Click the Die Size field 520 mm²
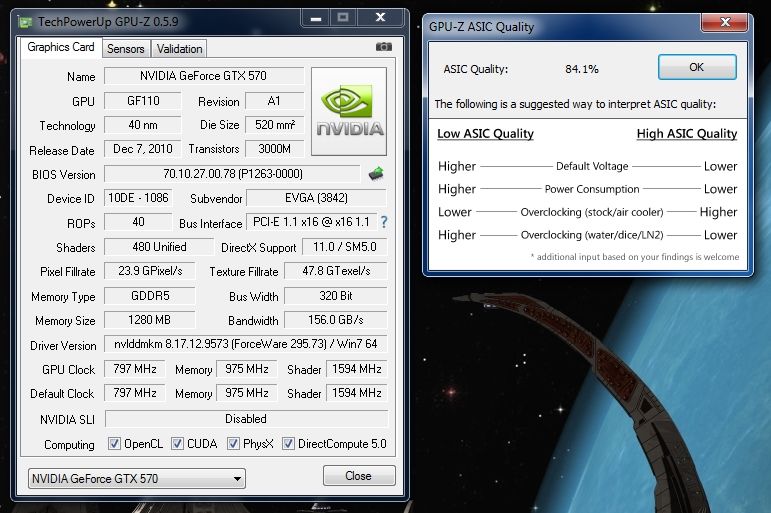Image resolution: width=771 pixels, height=513 pixels. tap(274, 125)
